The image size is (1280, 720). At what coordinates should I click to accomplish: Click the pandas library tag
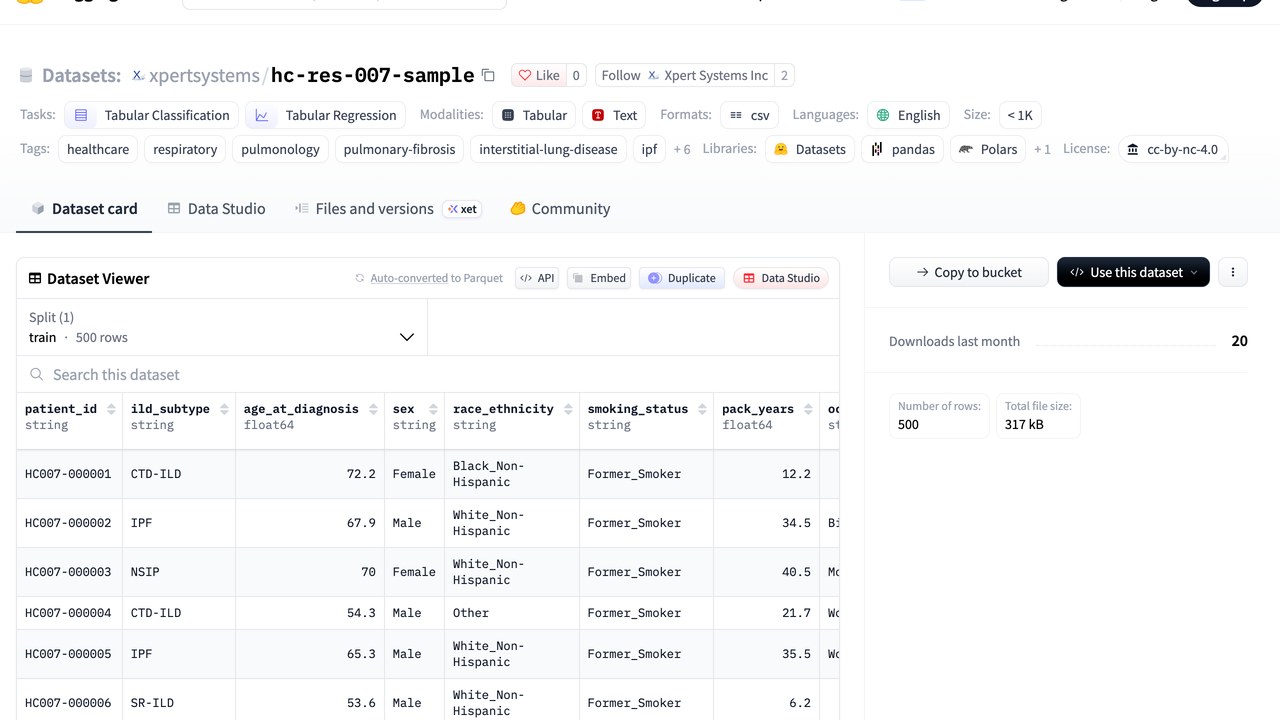903,149
